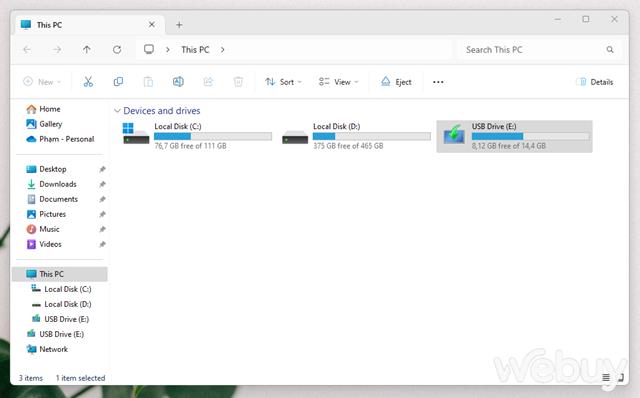
Task: Click the Copy icon in toolbar
Action: coord(118,82)
